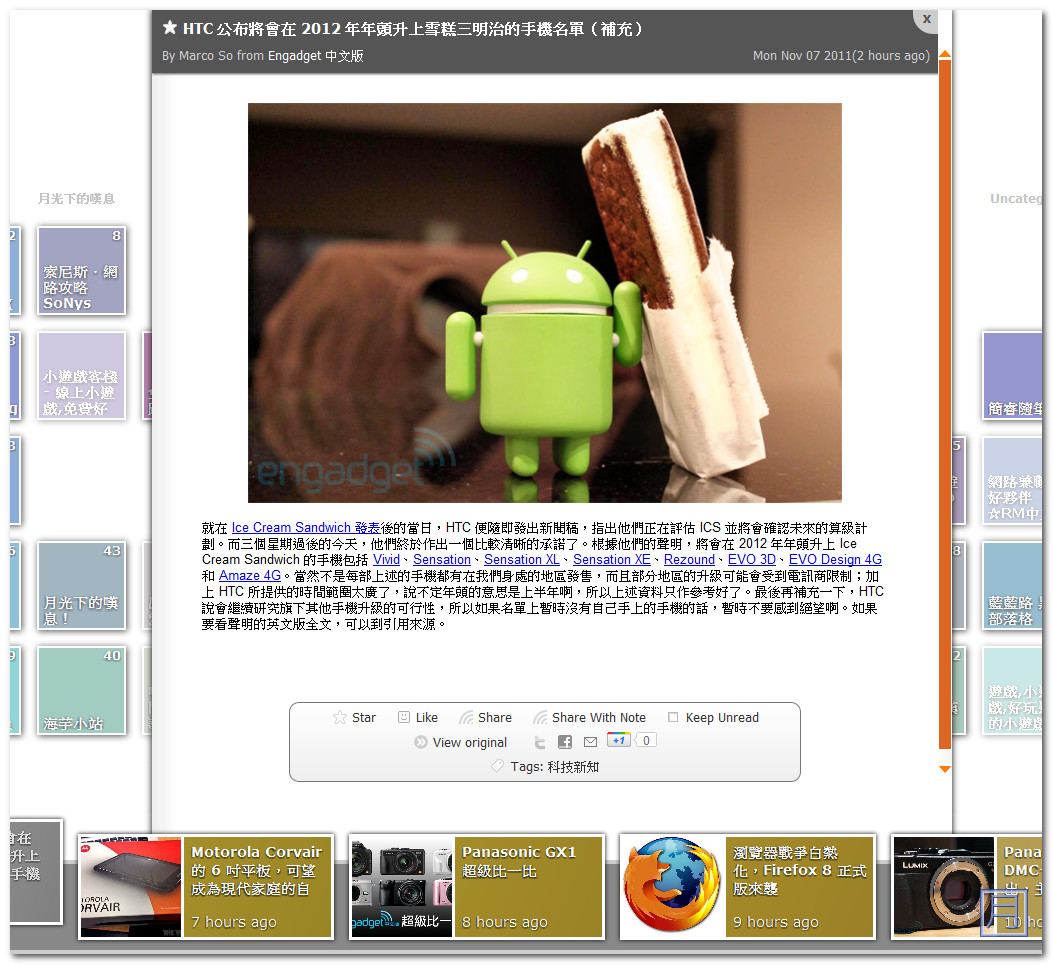Close the article popup with x button

(927, 19)
